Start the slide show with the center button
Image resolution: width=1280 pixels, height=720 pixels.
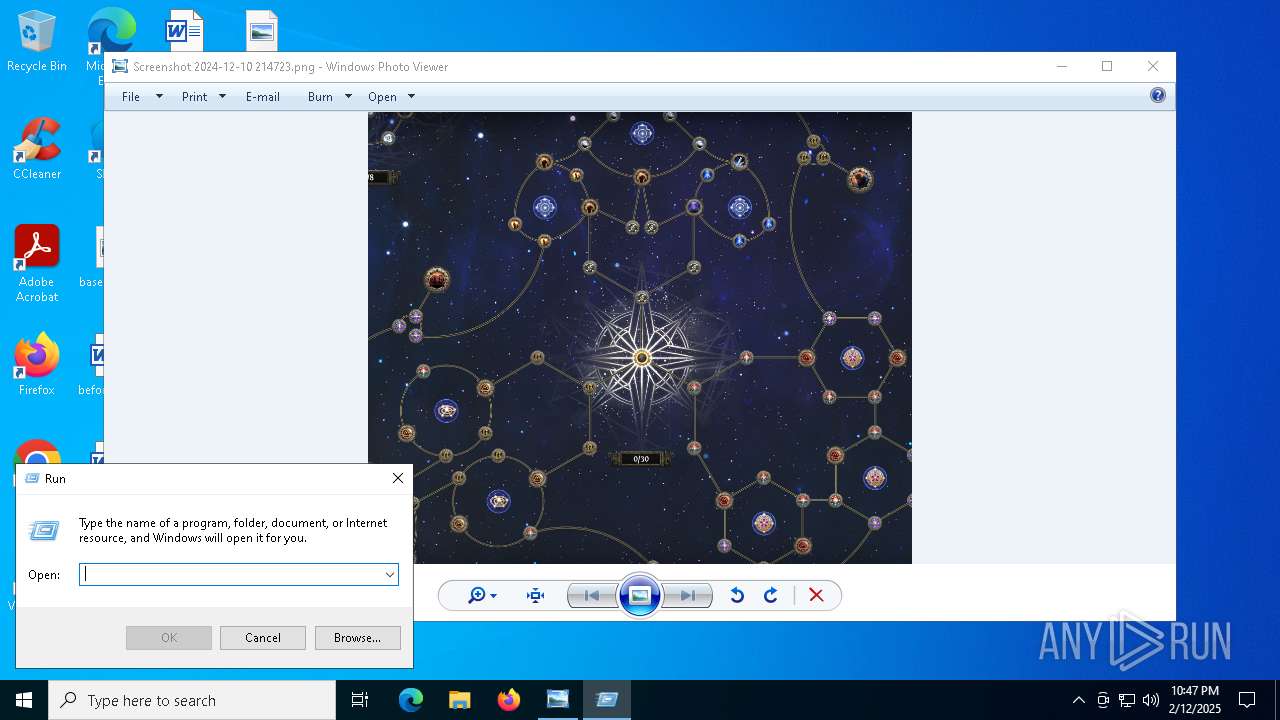point(640,595)
